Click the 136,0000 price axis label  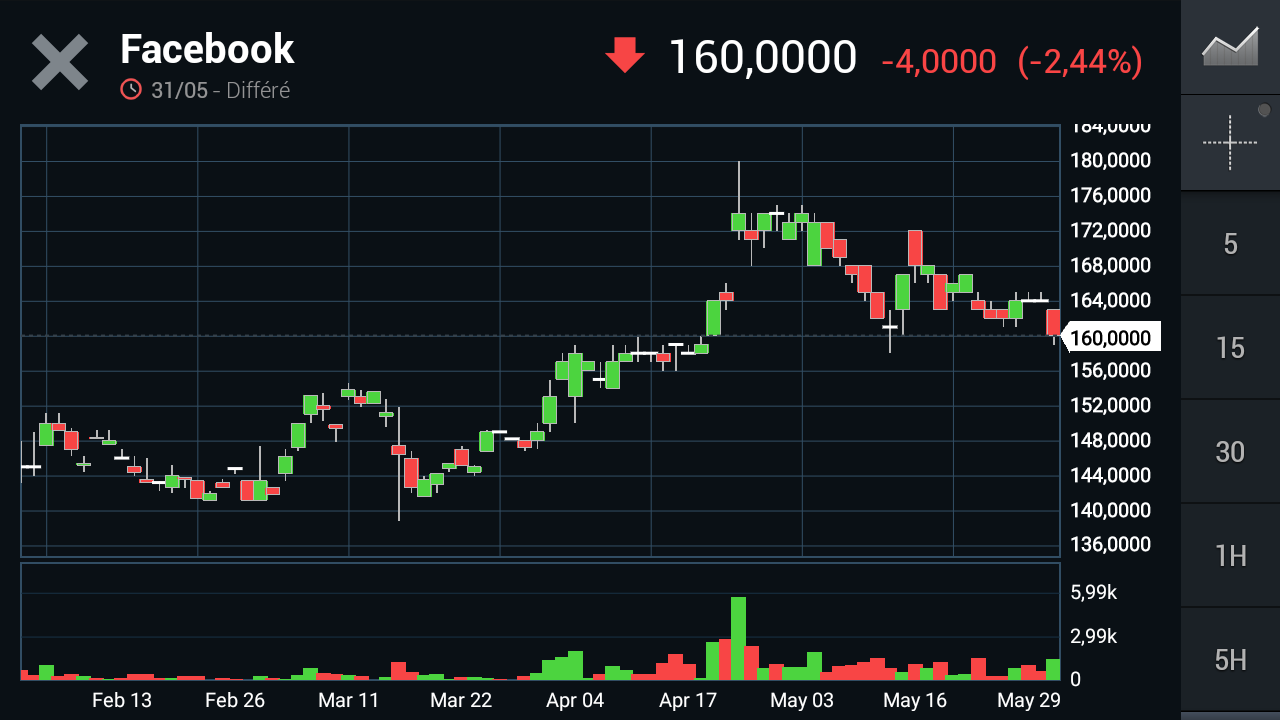pyautogui.click(x=1110, y=545)
